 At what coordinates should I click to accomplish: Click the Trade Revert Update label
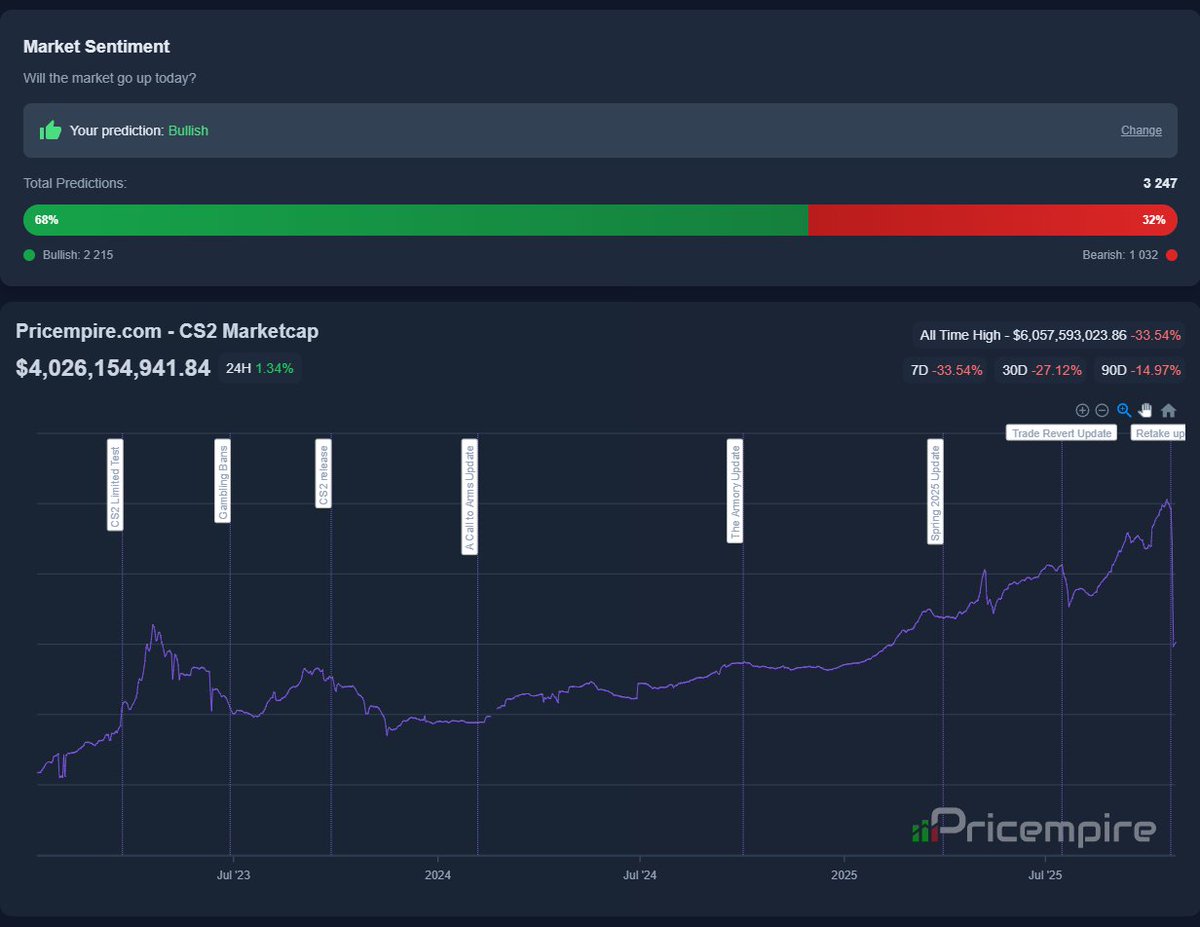coord(1060,432)
